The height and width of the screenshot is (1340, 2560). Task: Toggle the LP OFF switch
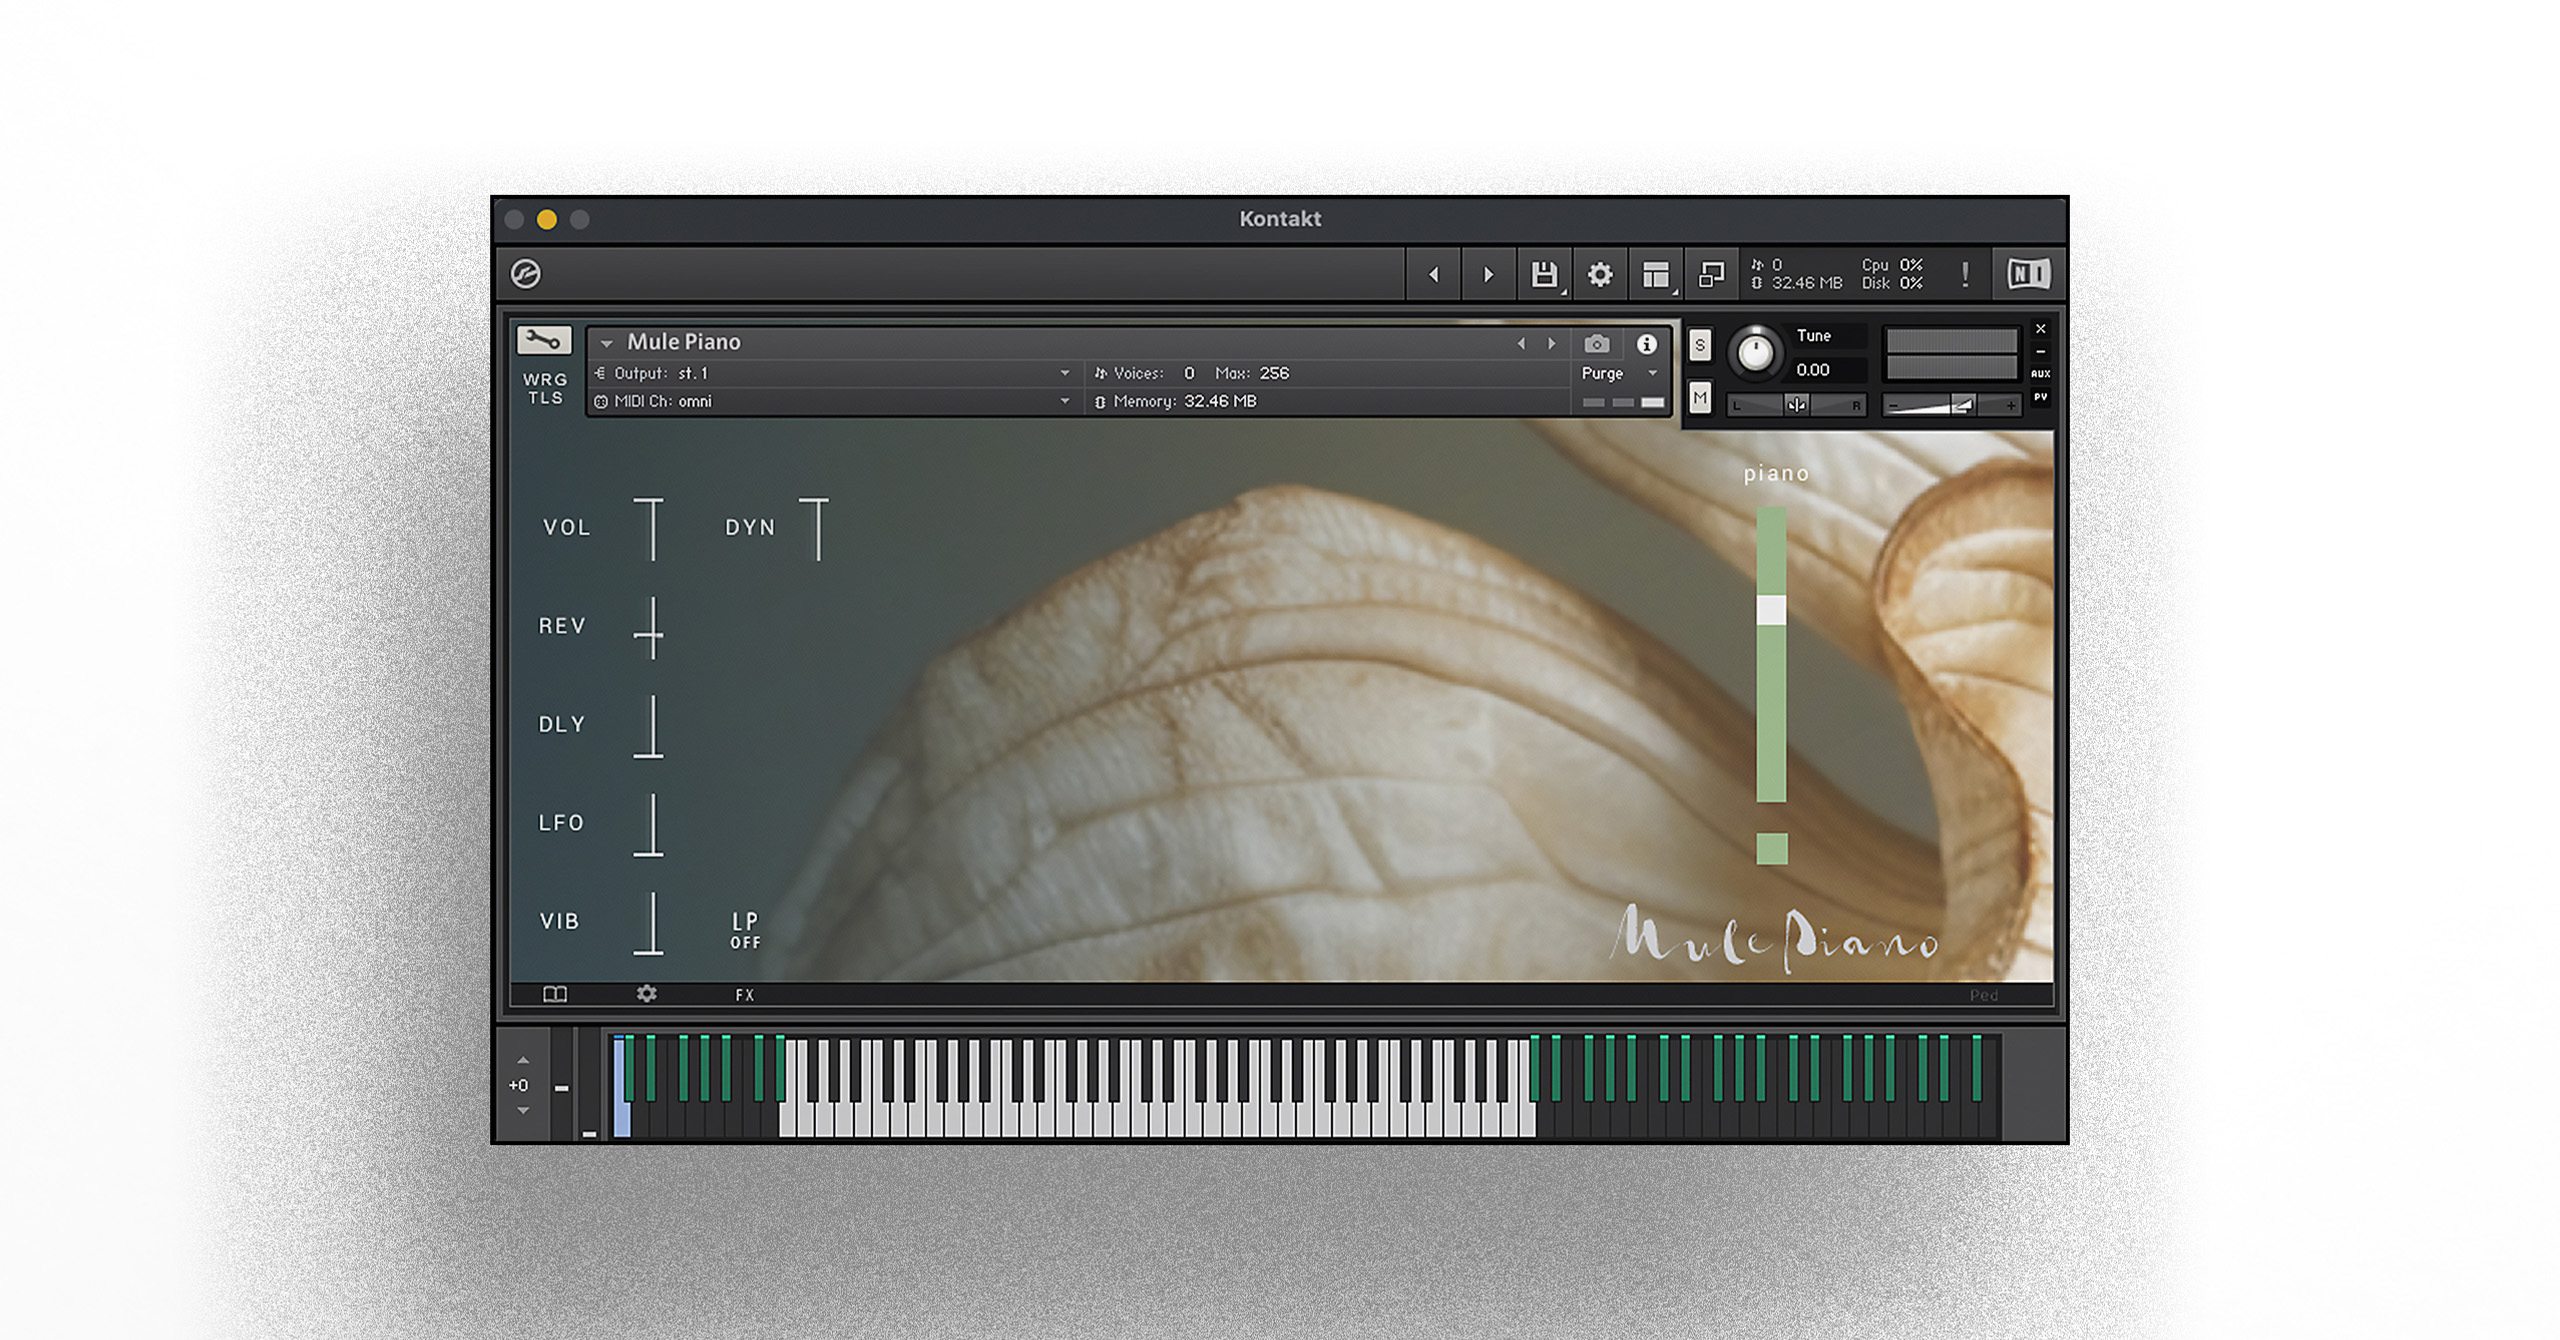(745, 930)
